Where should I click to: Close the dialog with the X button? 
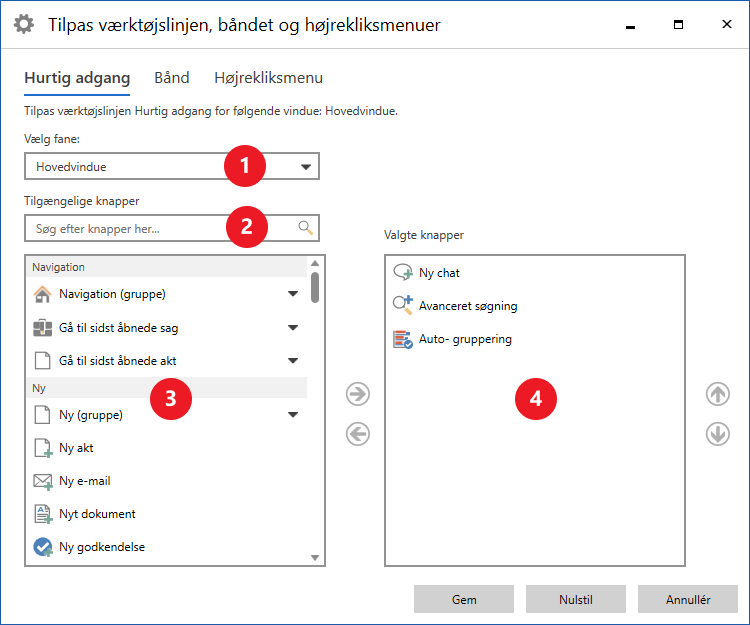pos(727,24)
